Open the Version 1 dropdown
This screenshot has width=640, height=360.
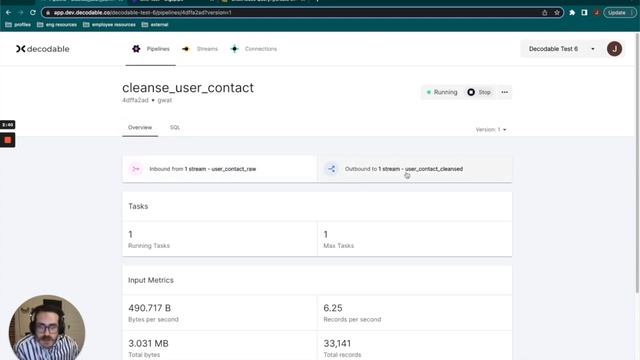491,130
